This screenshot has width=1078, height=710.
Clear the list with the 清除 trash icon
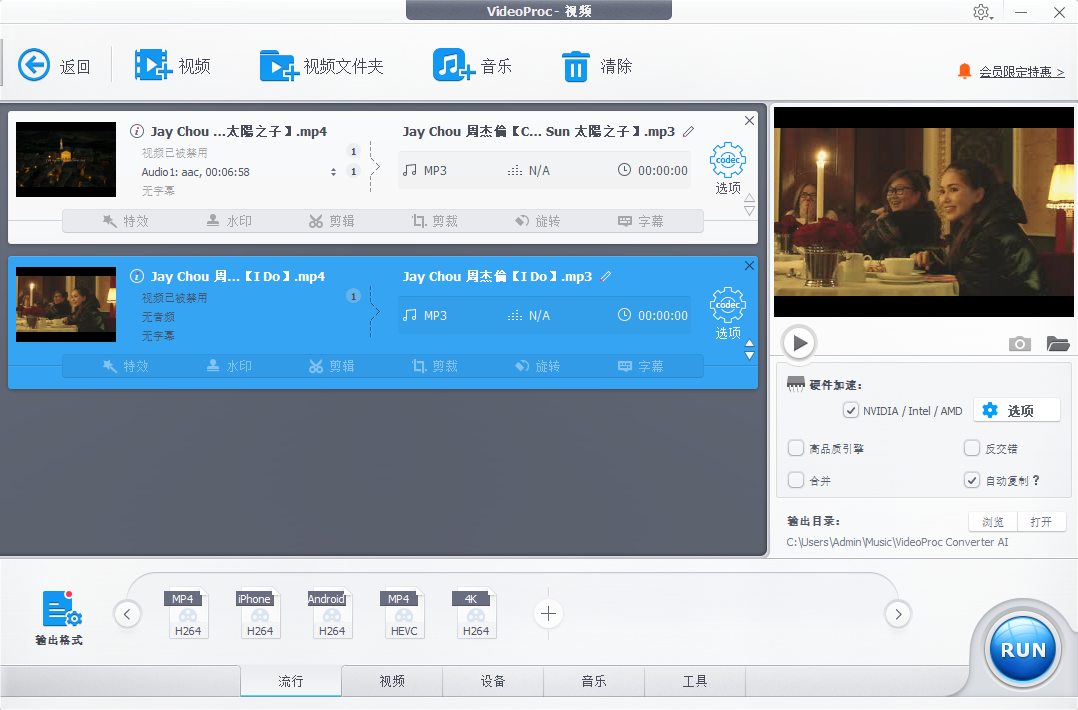[575, 67]
